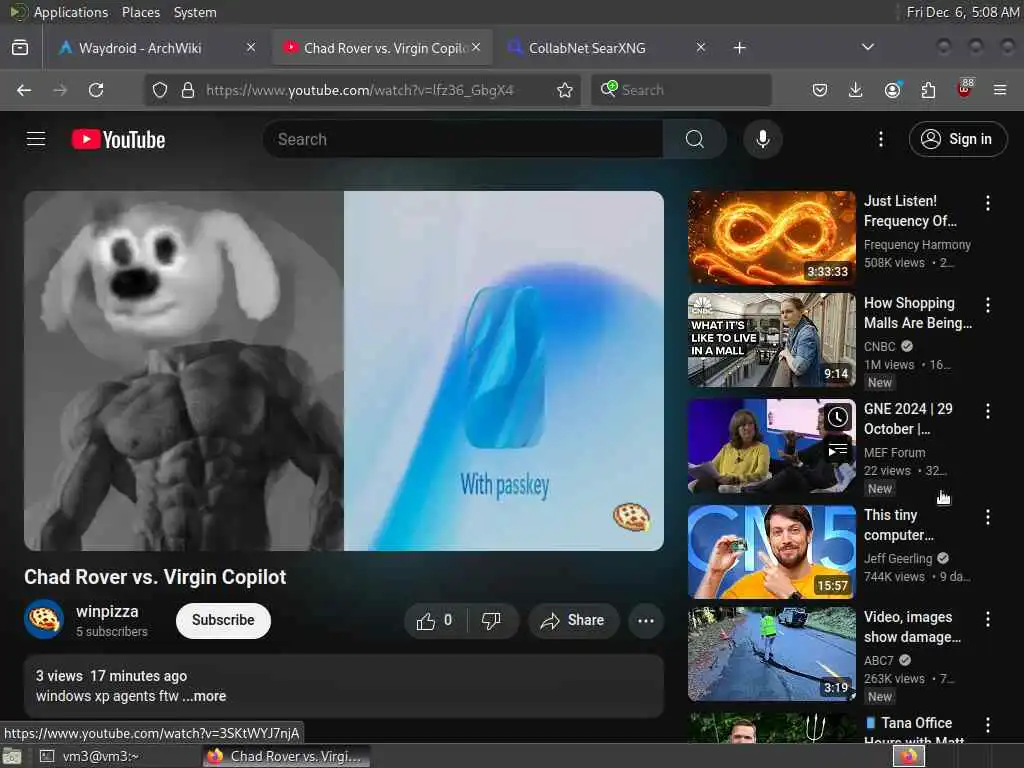Add GNE 2024 video to queue
The image size is (1024, 768).
(838, 451)
